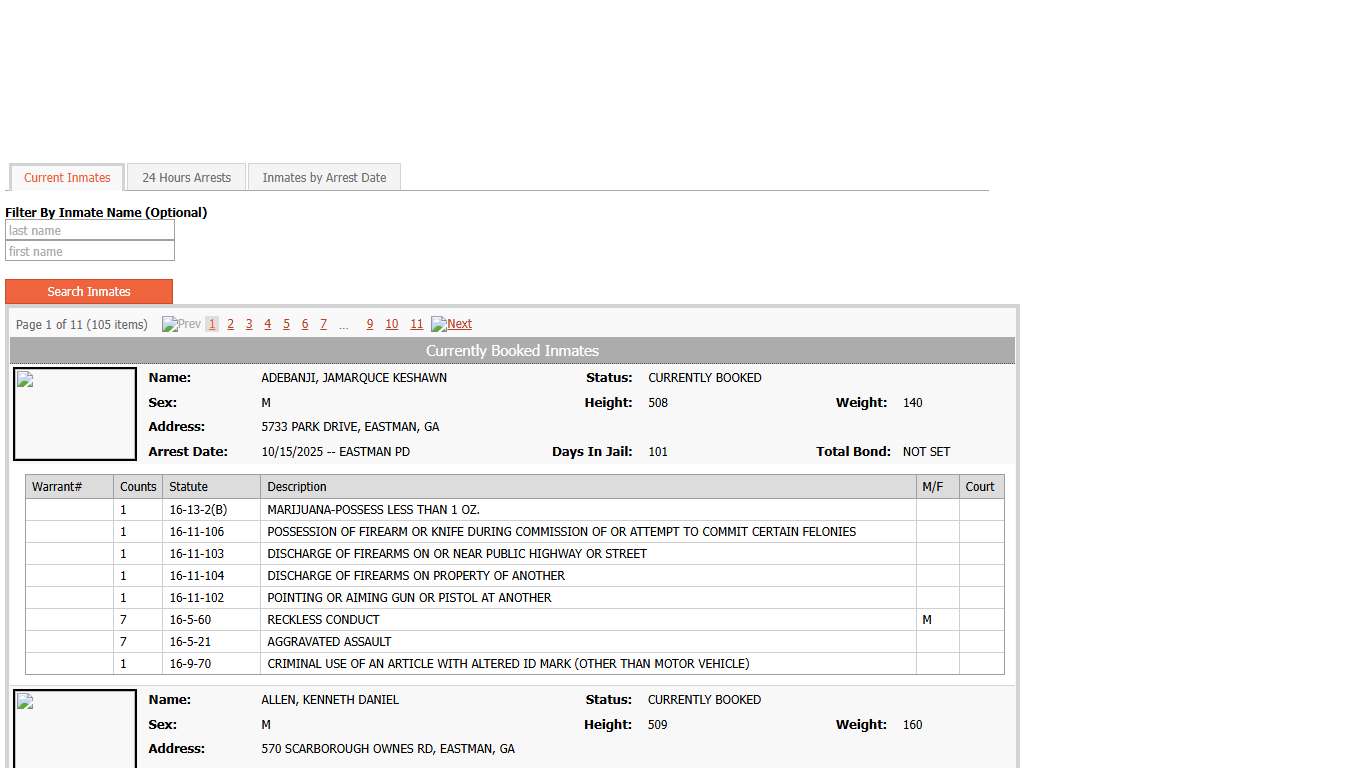Viewport: 1366px width, 768px height.
Task: Focus the first name filter field
Action: (90, 252)
